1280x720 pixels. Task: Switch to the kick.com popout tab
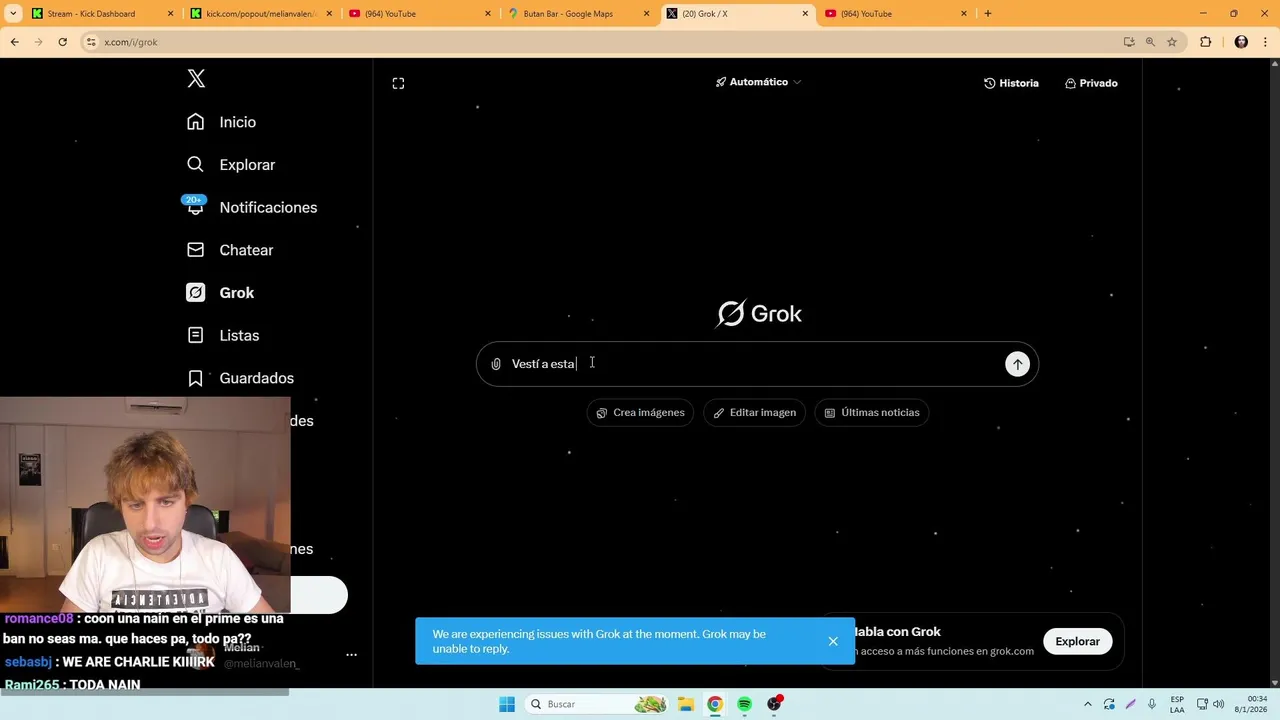[x=260, y=14]
